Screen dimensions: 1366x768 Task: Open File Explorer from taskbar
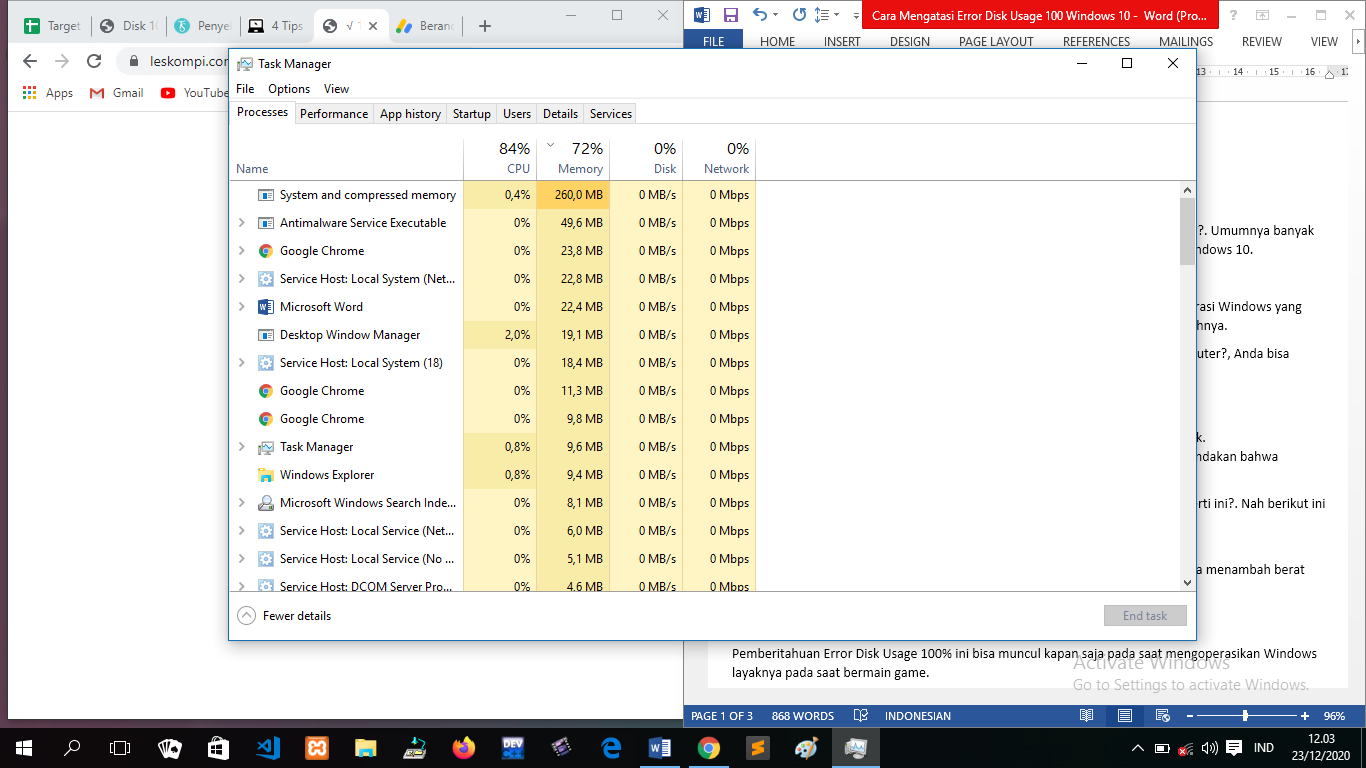365,747
